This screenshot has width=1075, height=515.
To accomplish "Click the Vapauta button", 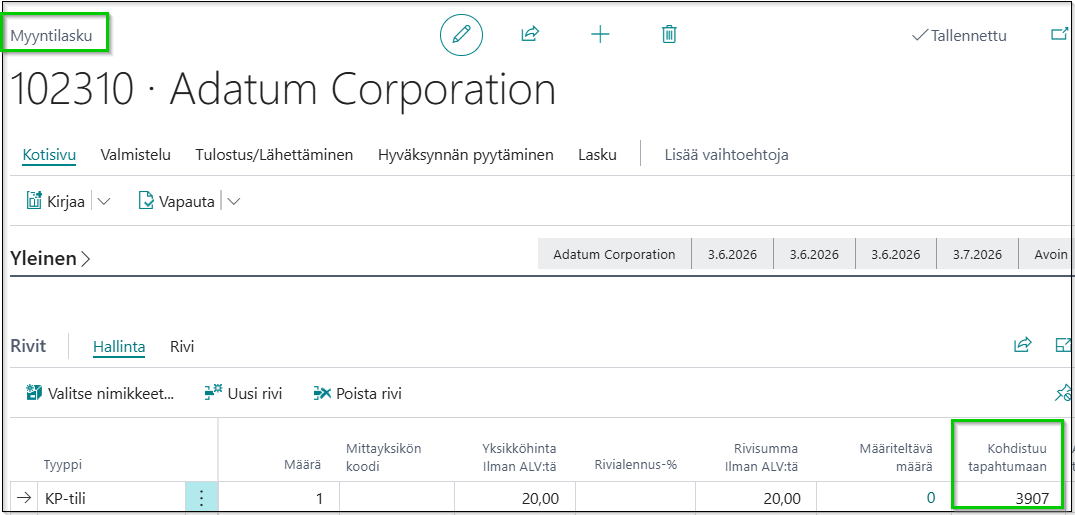I will click(x=176, y=202).
